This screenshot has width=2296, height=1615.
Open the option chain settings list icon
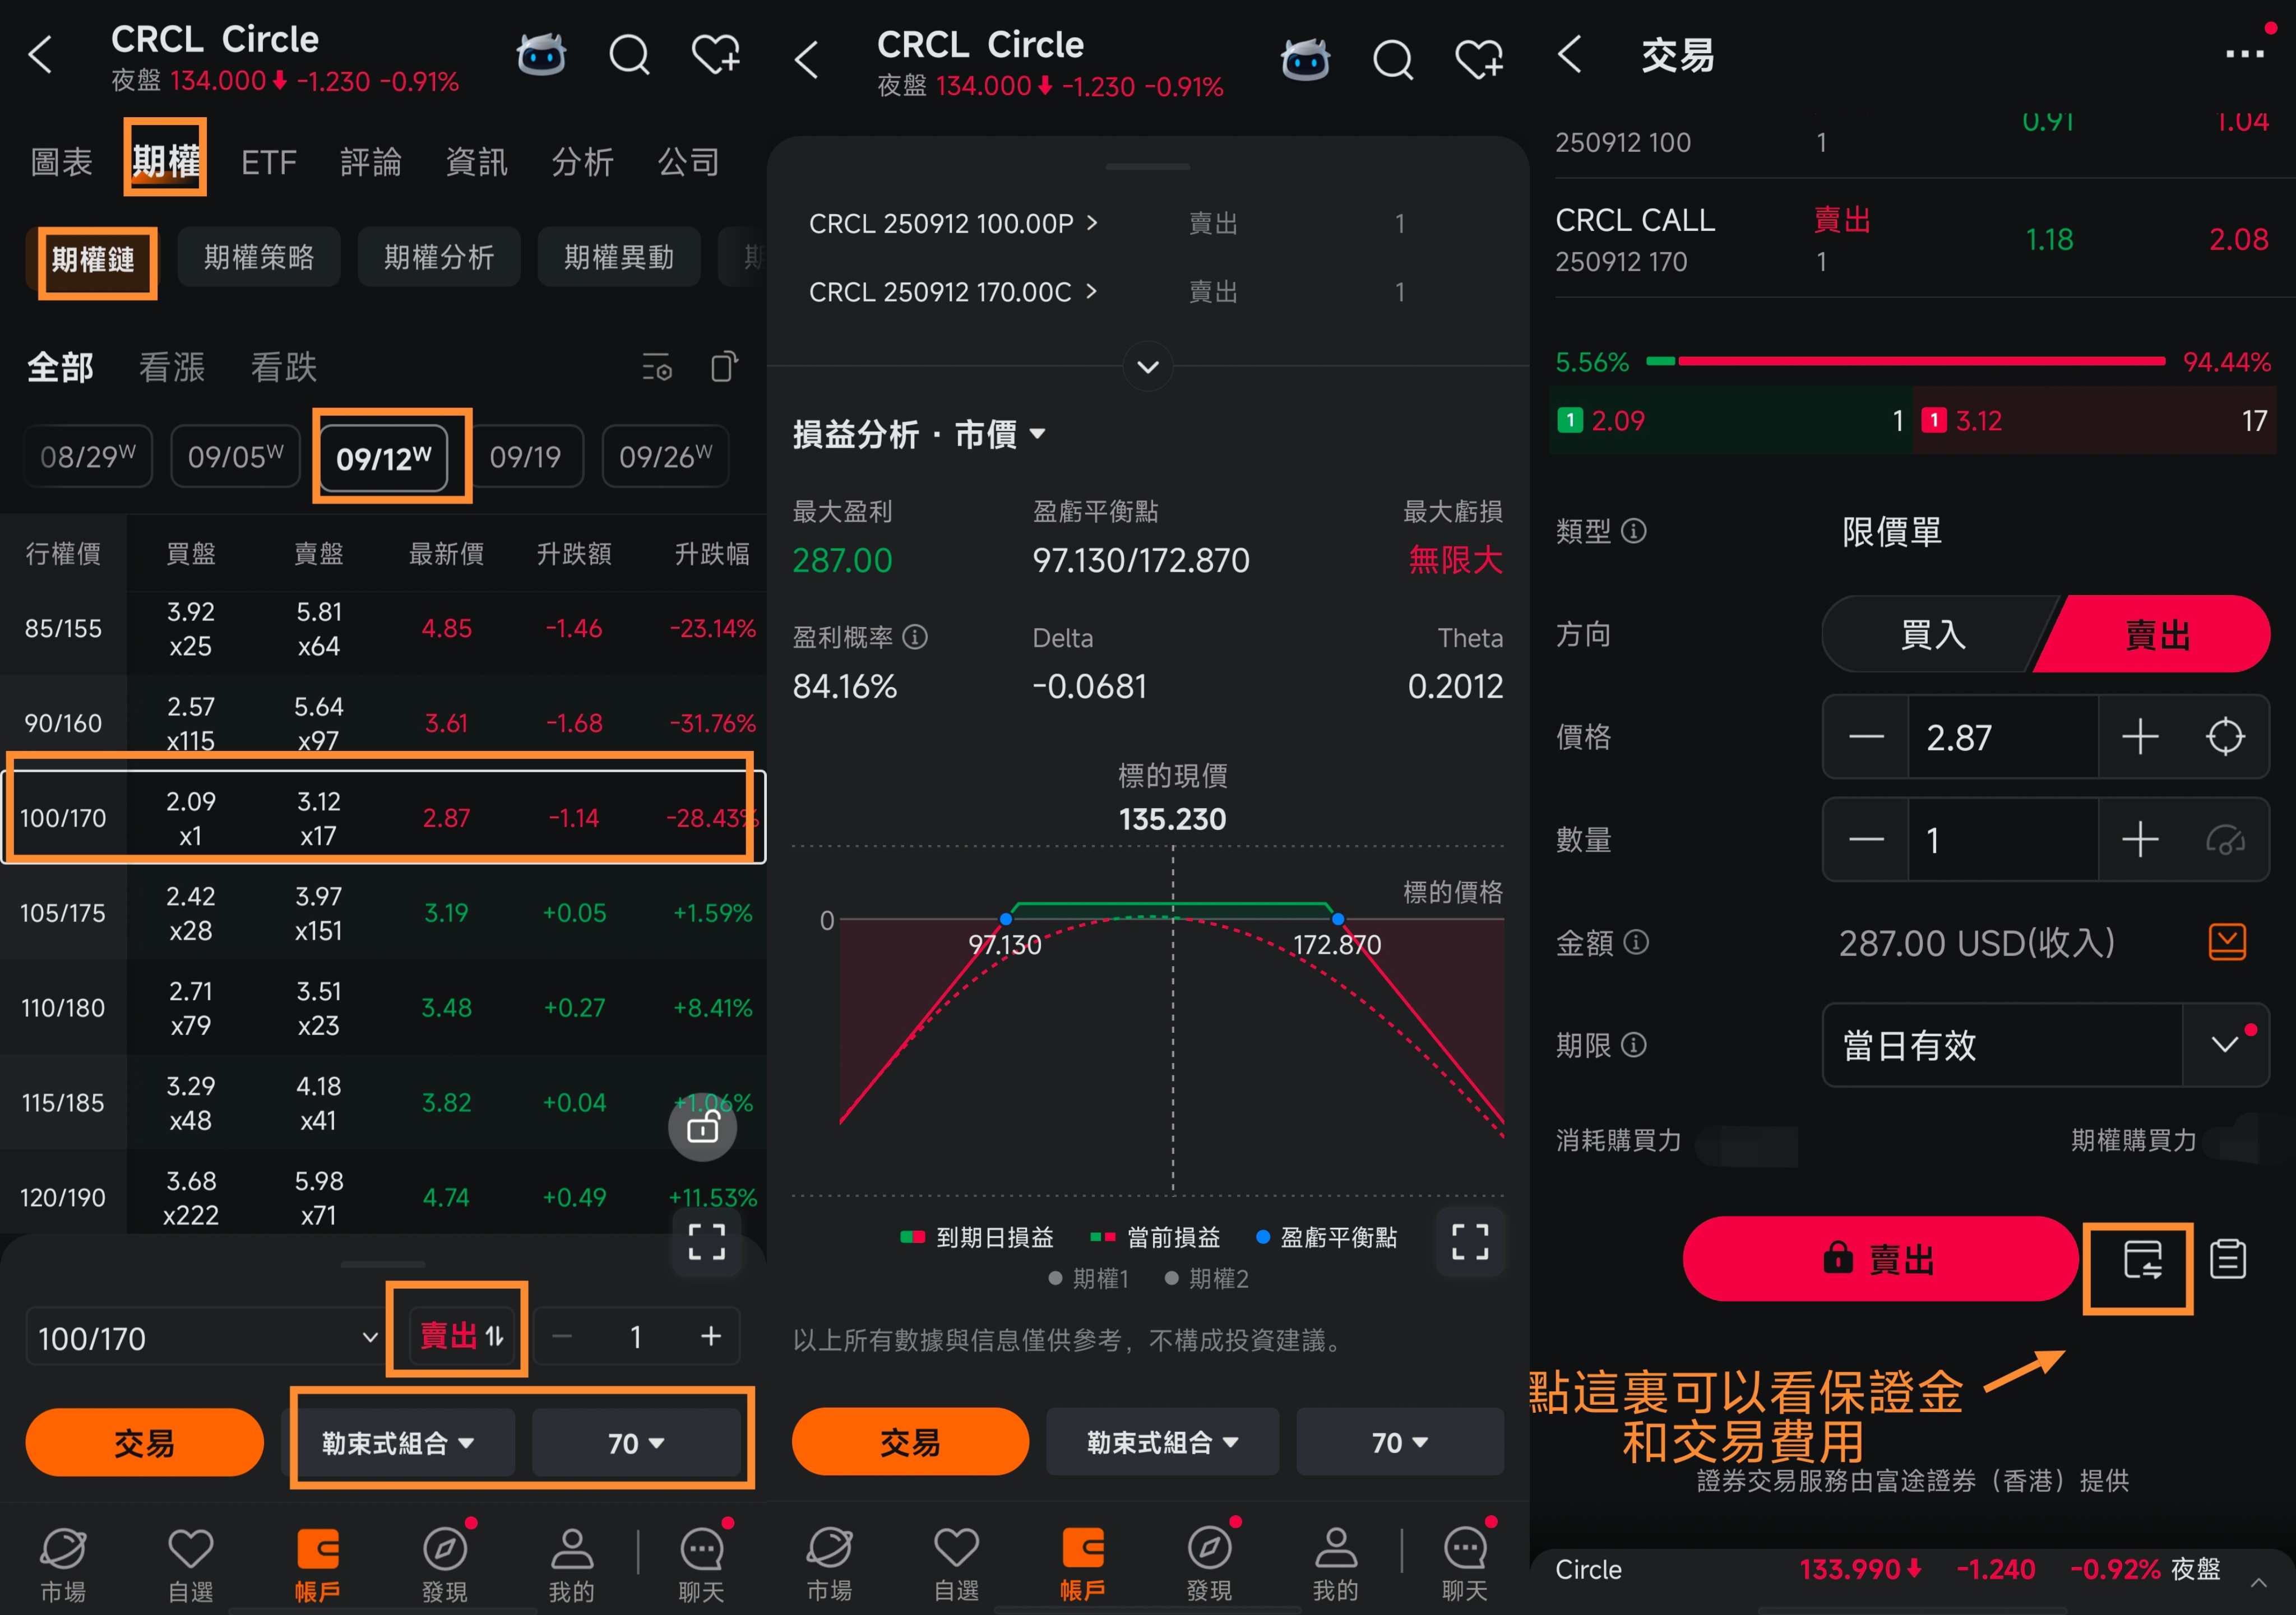(x=657, y=367)
